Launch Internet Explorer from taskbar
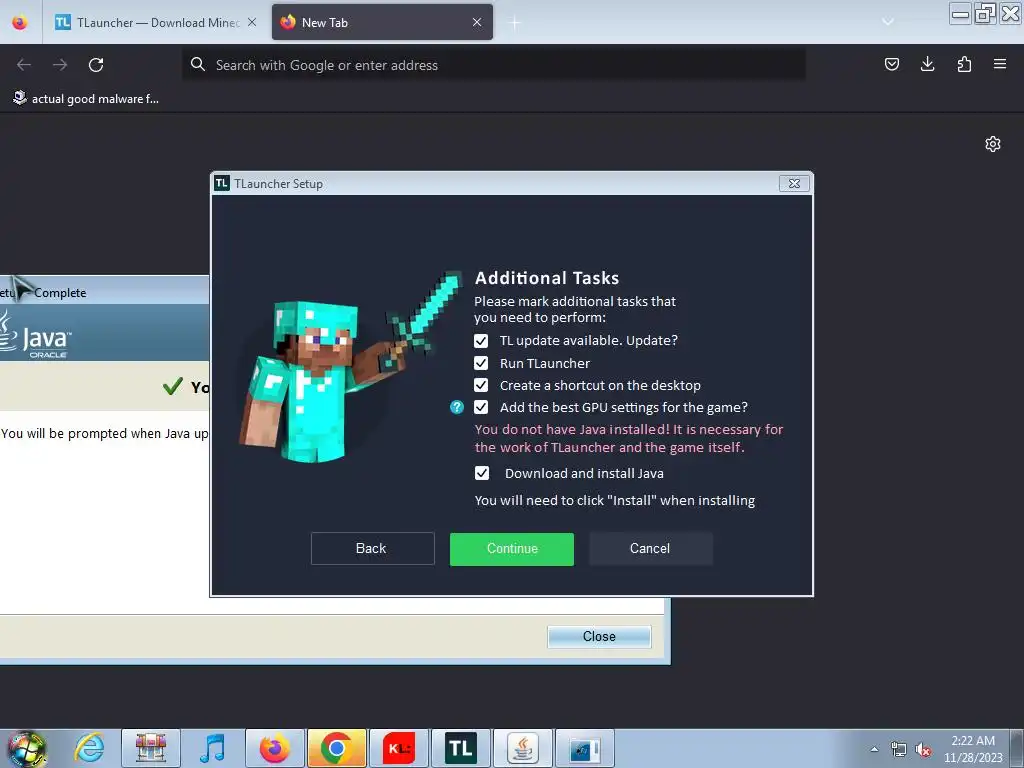 pos(89,748)
